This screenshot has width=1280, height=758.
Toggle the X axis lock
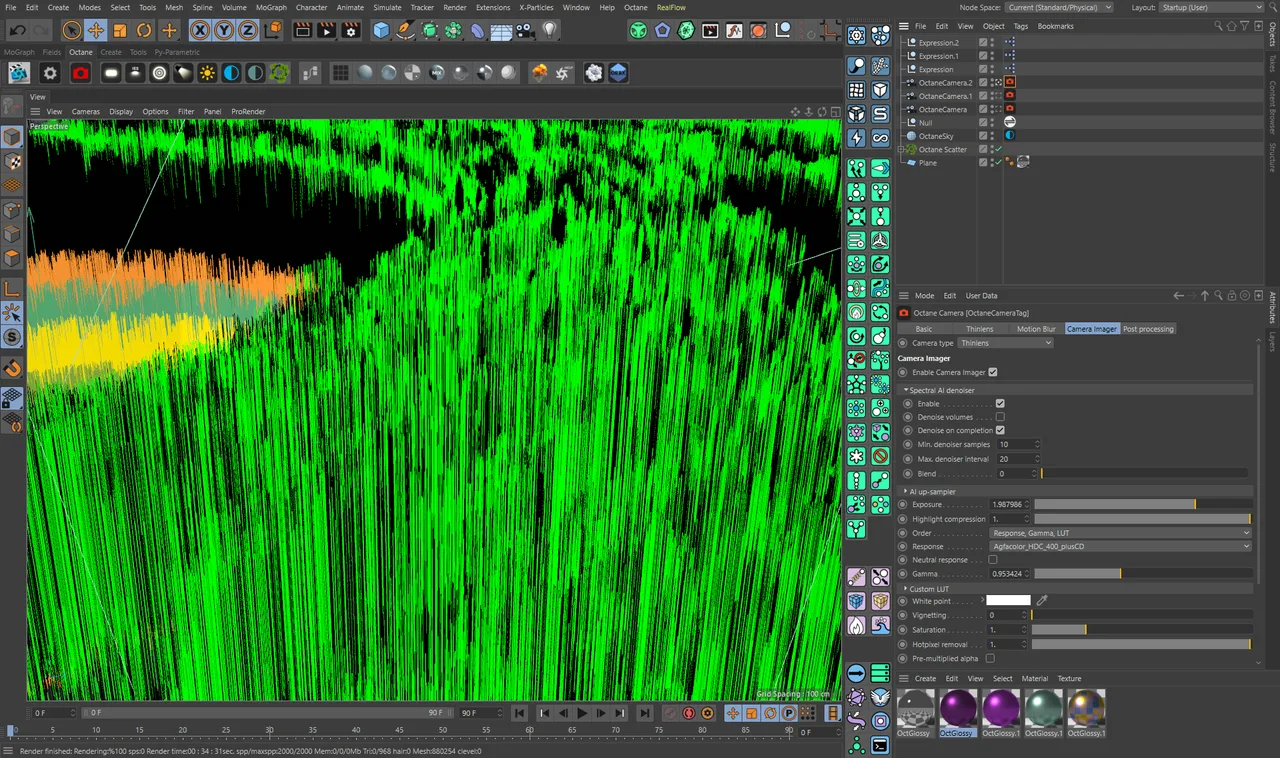coord(200,31)
